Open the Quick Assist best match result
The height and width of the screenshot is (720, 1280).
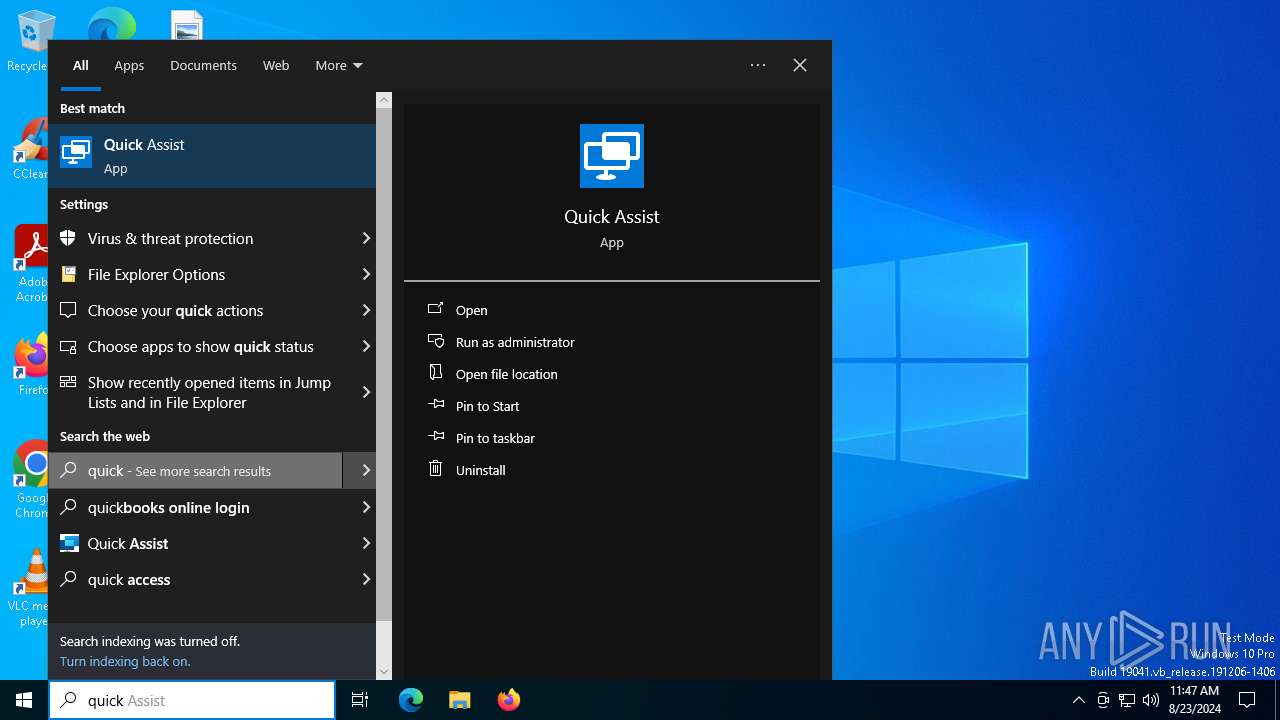pyautogui.click(x=212, y=156)
